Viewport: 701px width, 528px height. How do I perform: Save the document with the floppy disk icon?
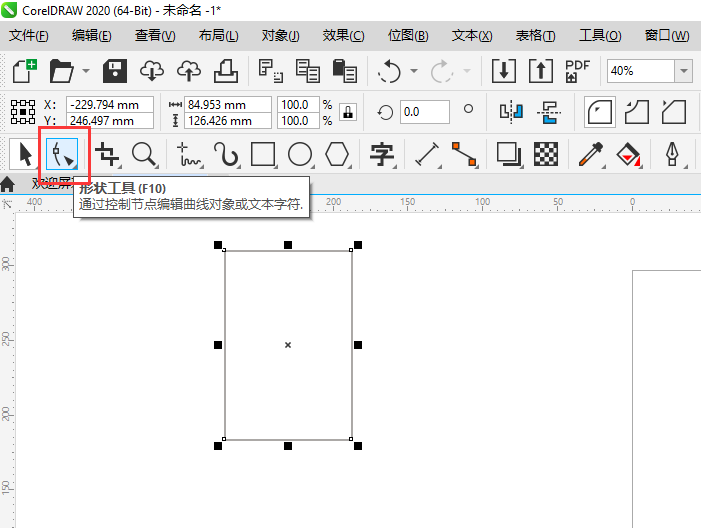(x=115, y=71)
